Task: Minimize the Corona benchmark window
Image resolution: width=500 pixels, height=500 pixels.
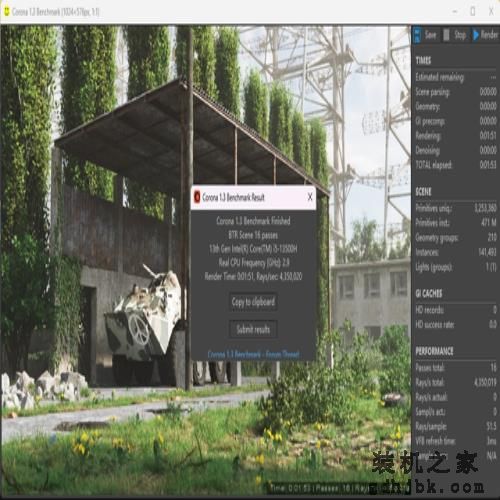Action: [x=455, y=11]
